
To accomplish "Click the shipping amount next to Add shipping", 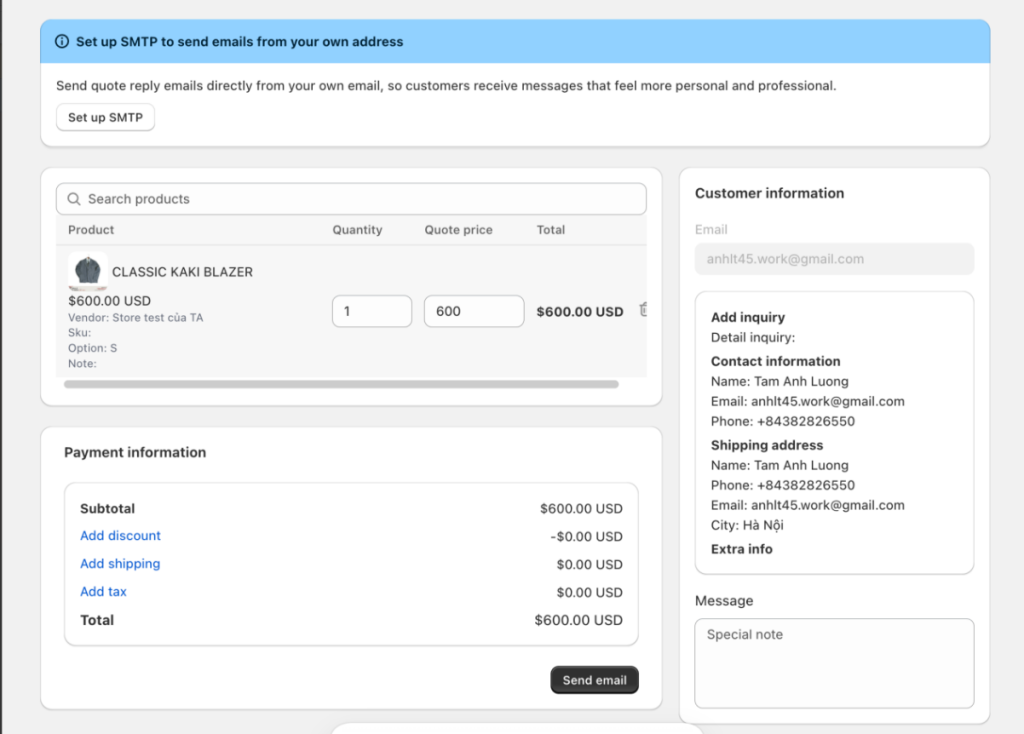I will [x=589, y=565].
